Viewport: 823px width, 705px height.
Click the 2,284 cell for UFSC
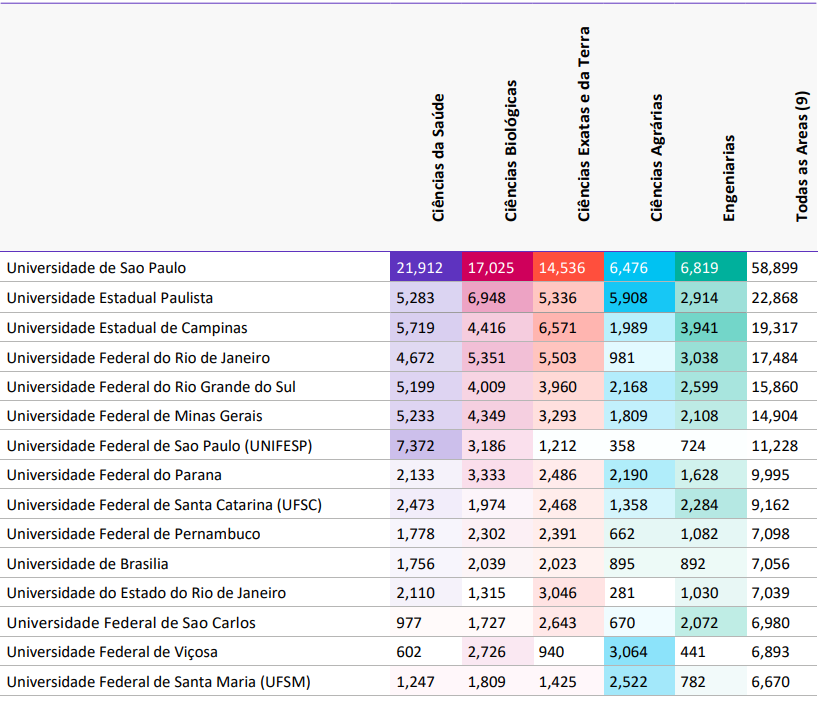(x=711, y=504)
